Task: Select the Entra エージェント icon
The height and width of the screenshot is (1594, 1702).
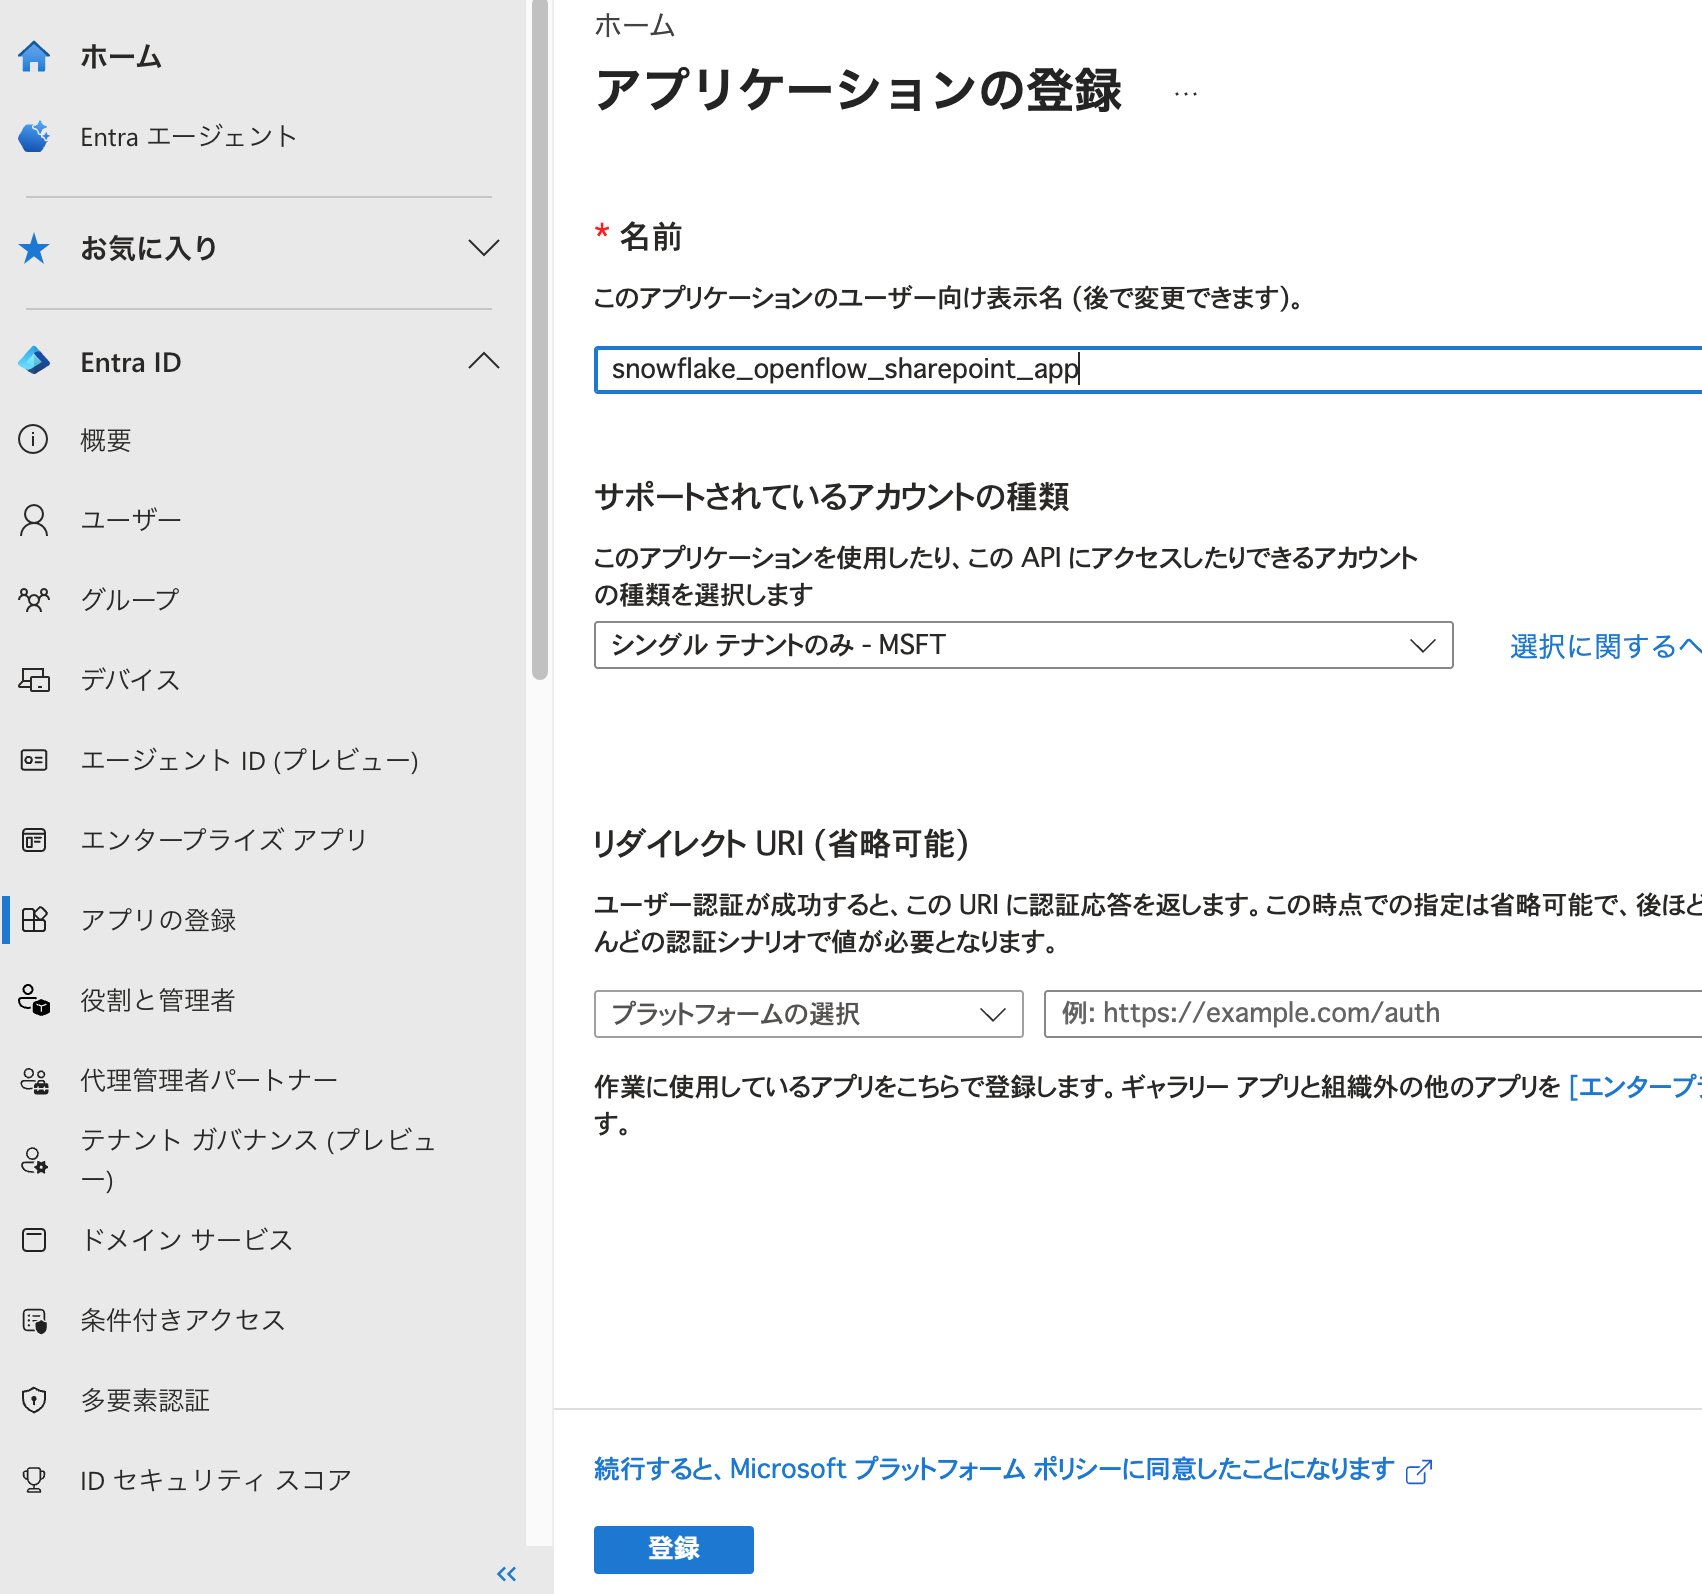Action: click(34, 136)
